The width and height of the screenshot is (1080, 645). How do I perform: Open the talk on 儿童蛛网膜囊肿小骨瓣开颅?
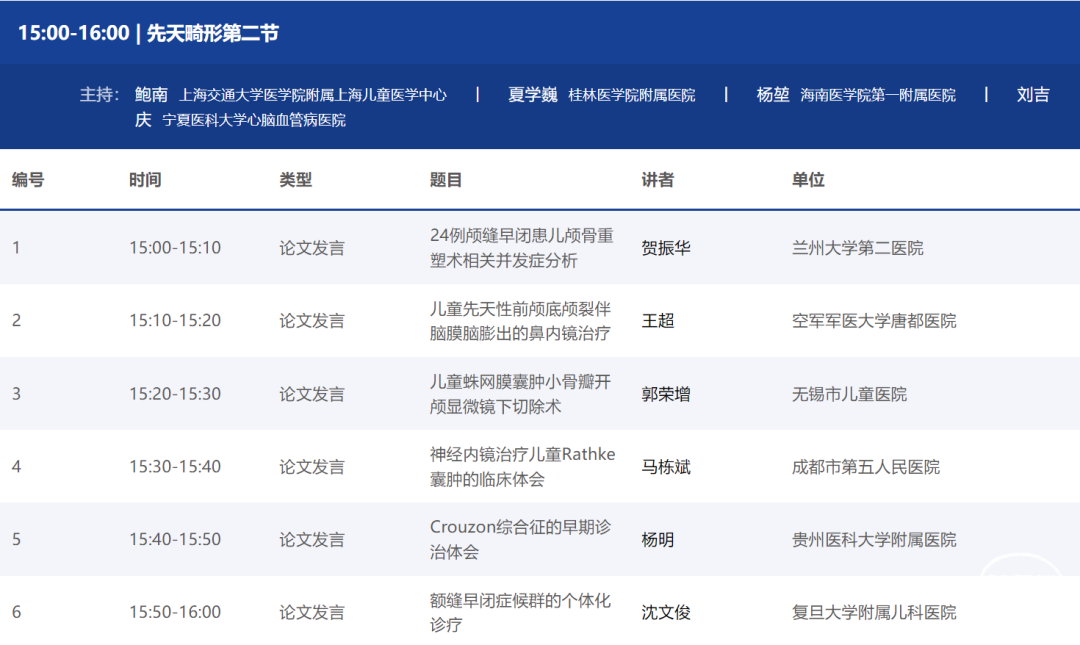point(519,394)
